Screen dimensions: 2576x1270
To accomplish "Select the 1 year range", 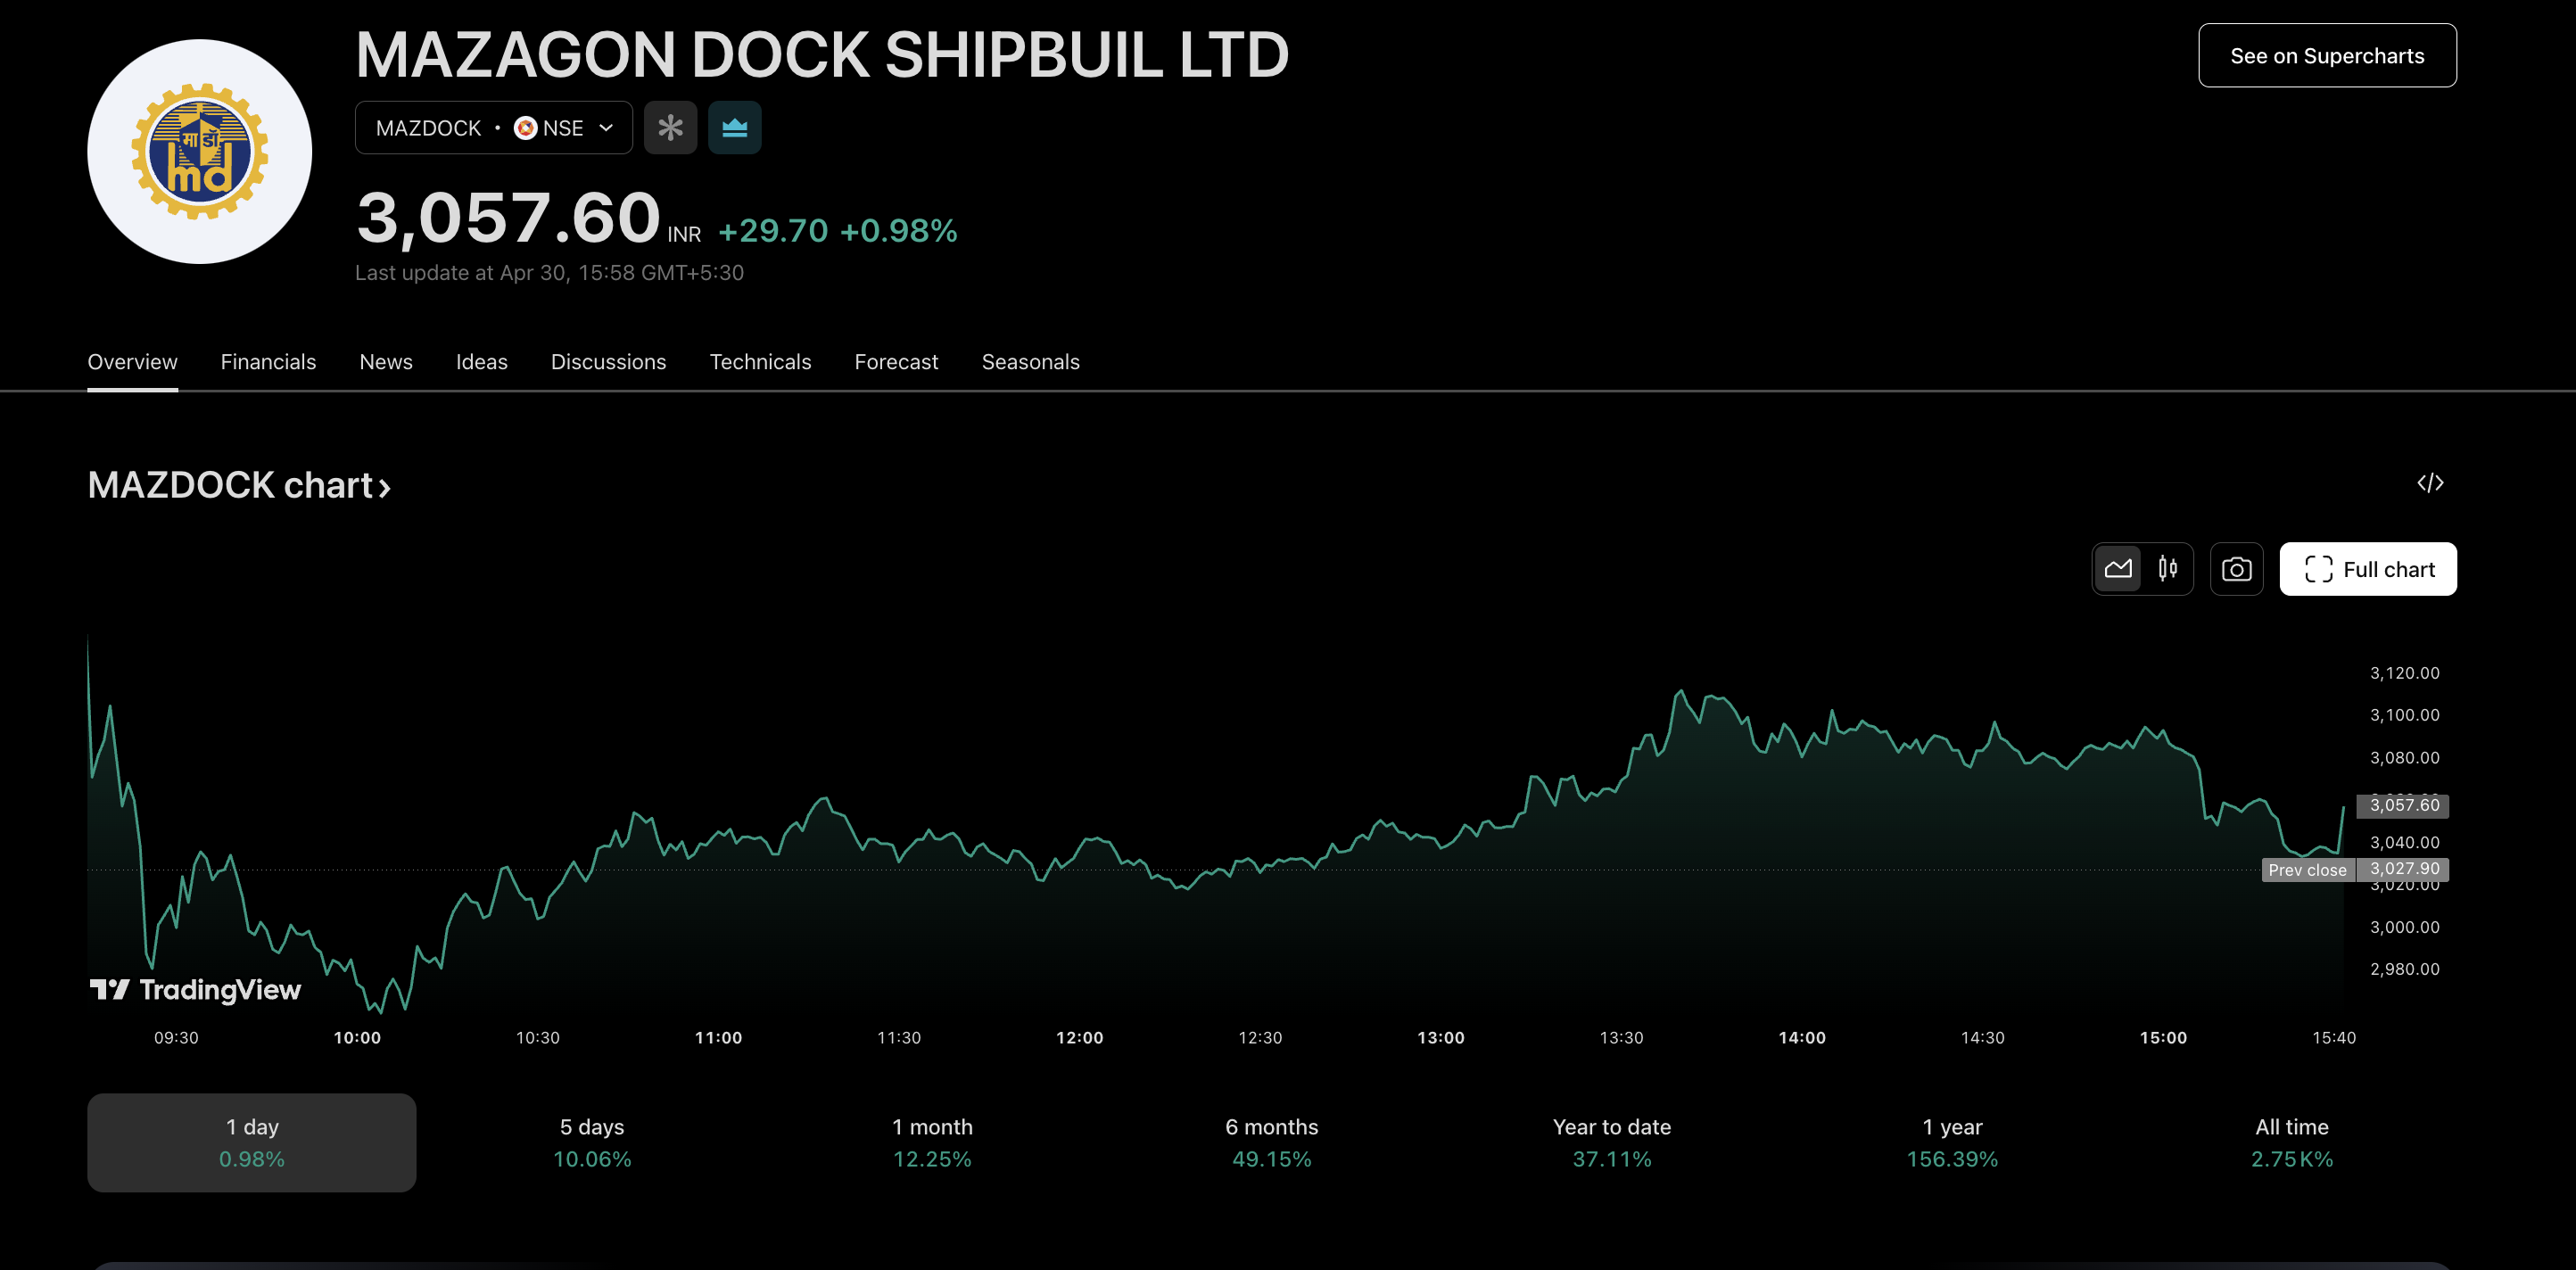I will point(1952,1142).
